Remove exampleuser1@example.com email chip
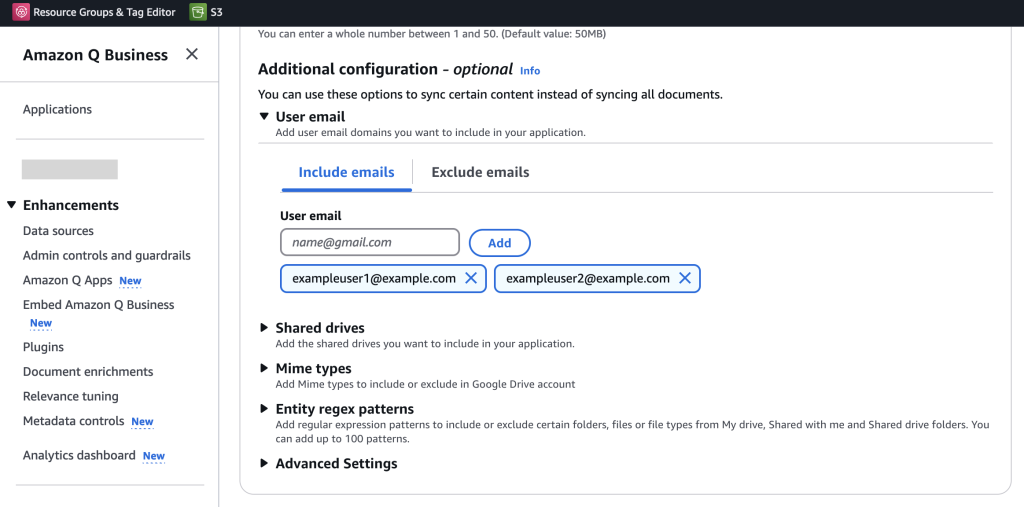Viewport: 1024px width, 507px height. (470, 278)
